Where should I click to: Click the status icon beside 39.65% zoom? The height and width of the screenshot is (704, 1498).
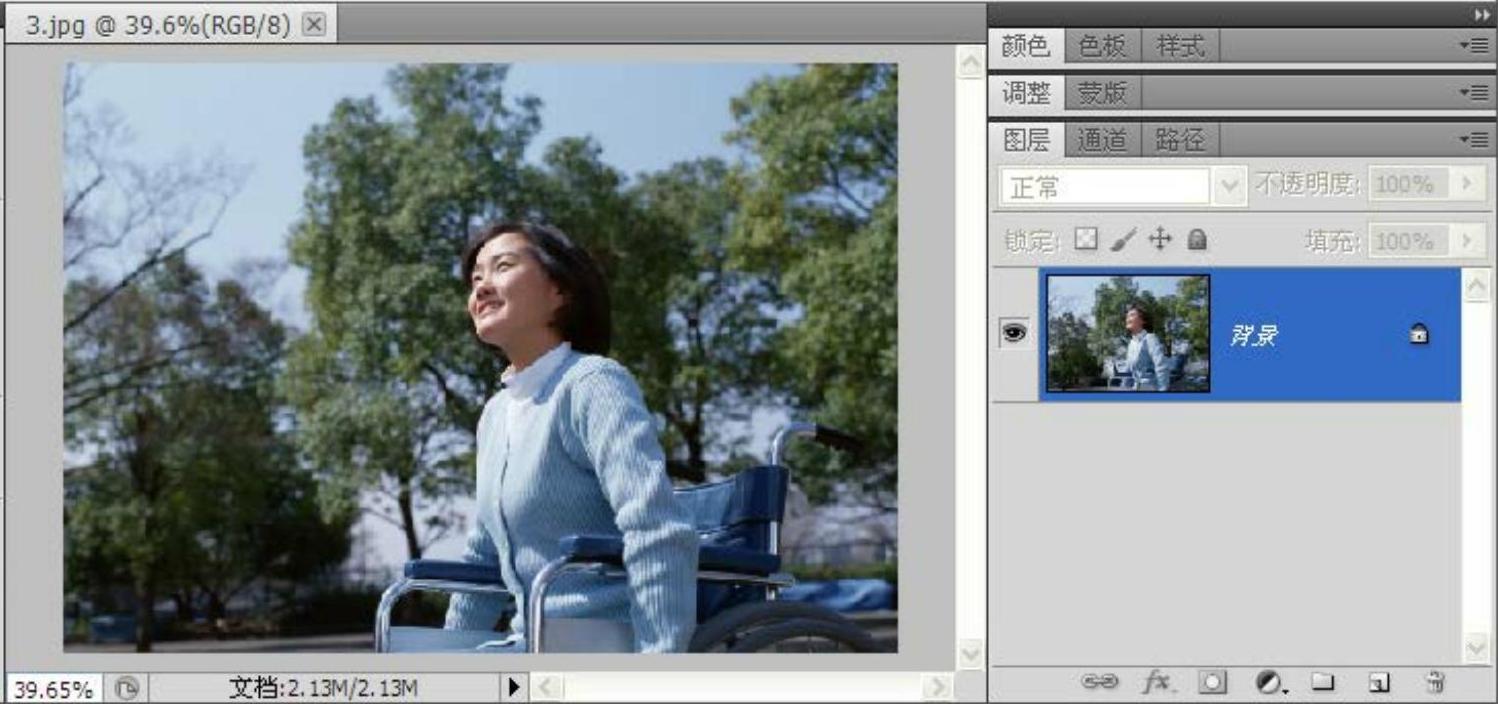tap(128, 689)
